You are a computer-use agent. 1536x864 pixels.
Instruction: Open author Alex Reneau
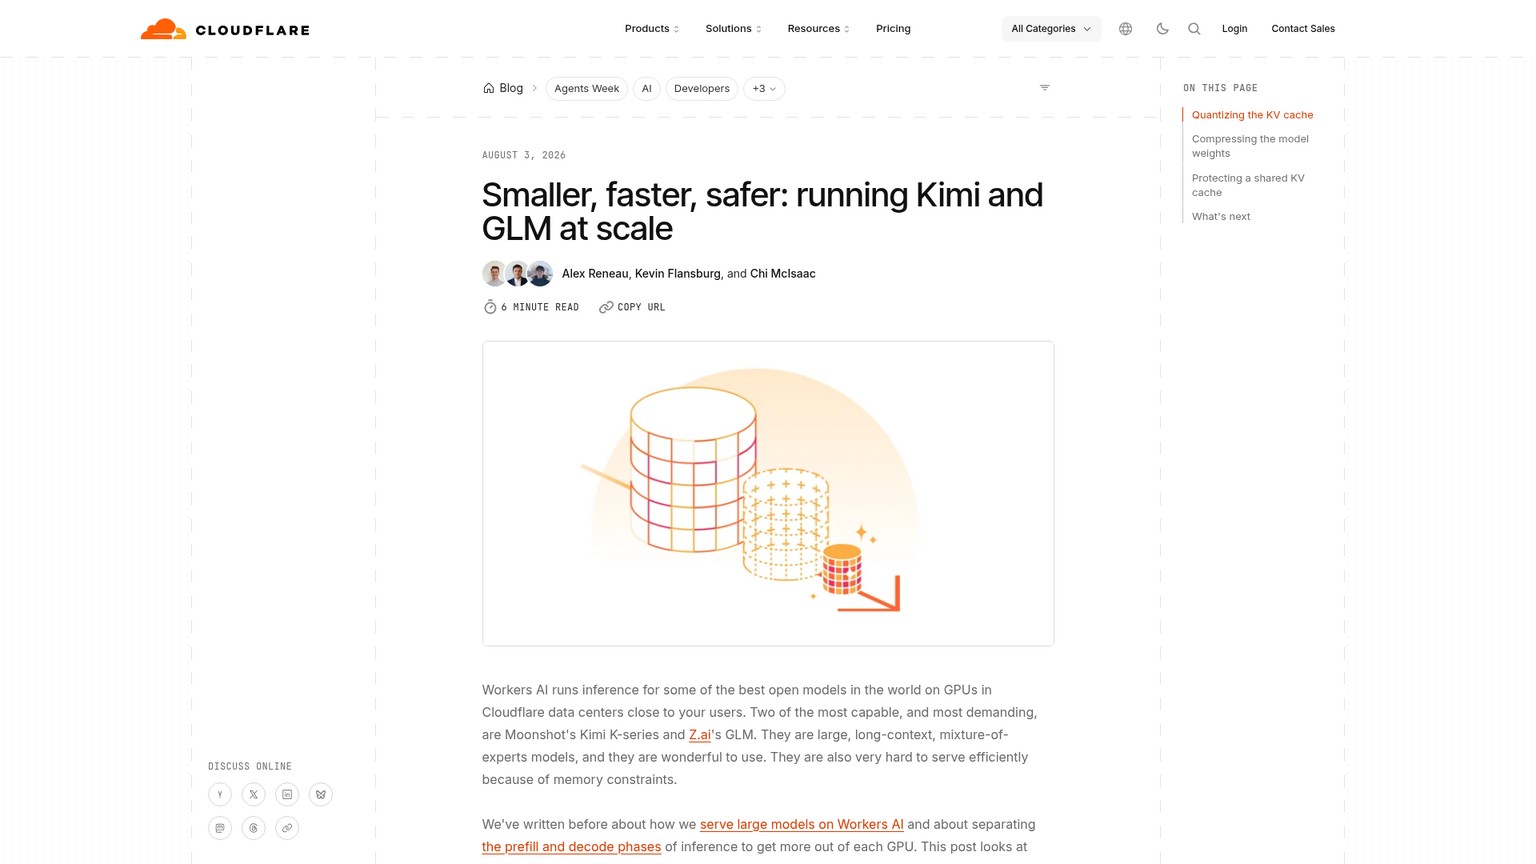pos(595,274)
